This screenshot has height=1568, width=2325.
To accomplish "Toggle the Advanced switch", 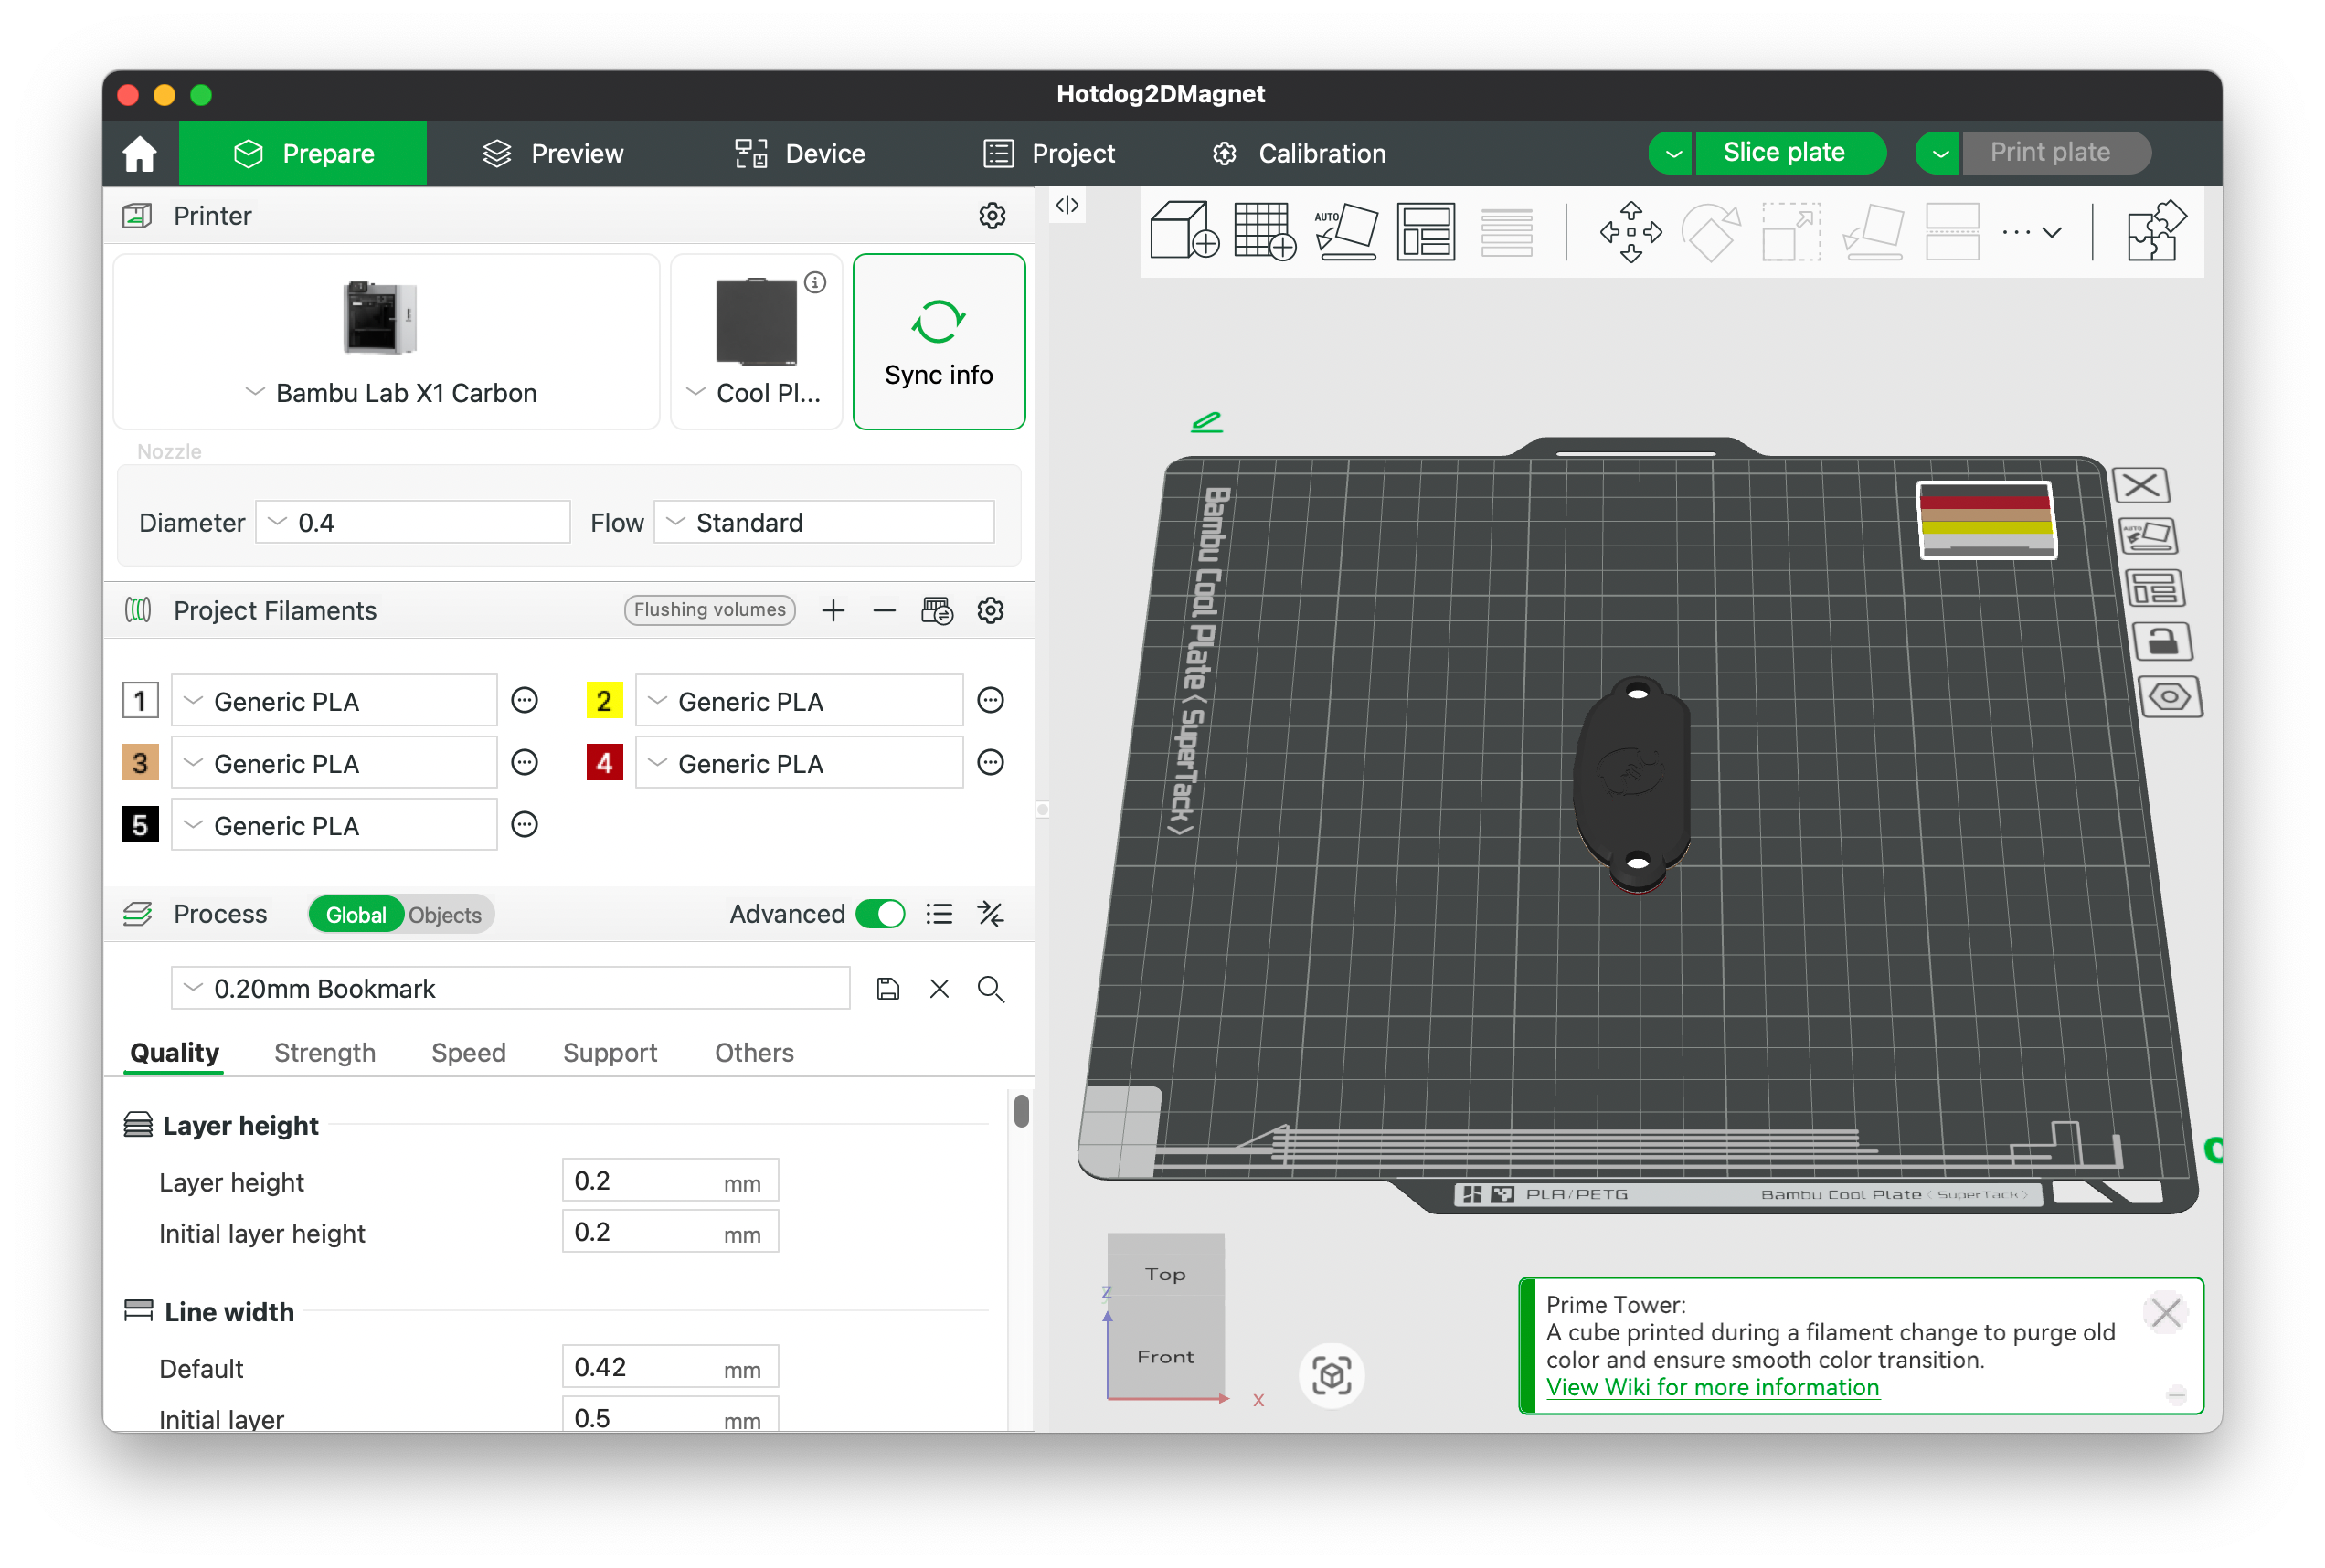I will [x=880, y=914].
